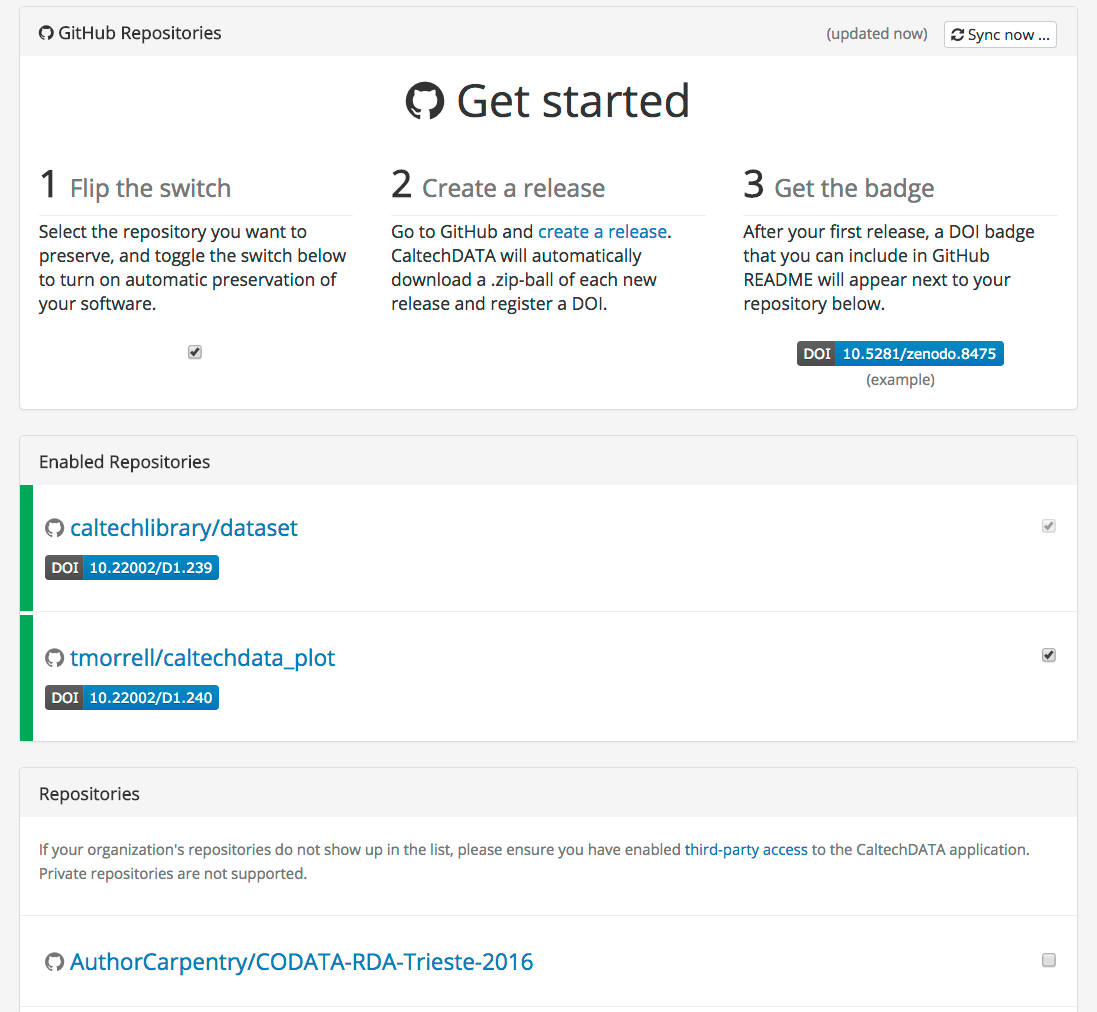
Task: Open the third-party access link
Action: [x=746, y=850]
